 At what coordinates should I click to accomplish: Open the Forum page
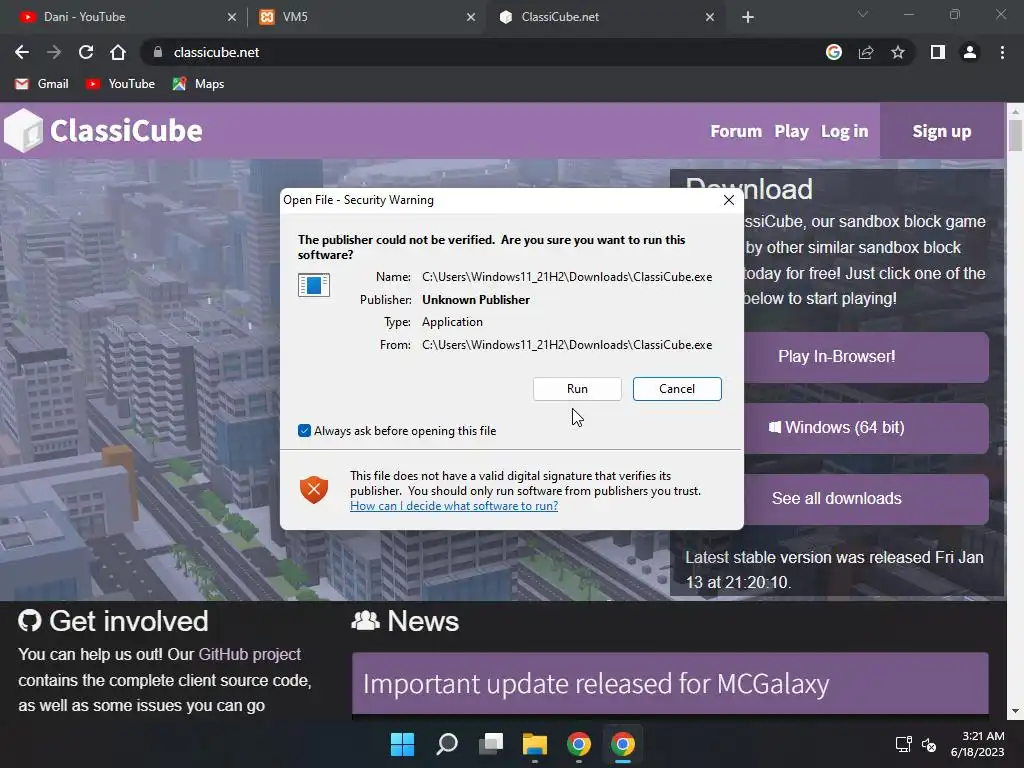[736, 131]
